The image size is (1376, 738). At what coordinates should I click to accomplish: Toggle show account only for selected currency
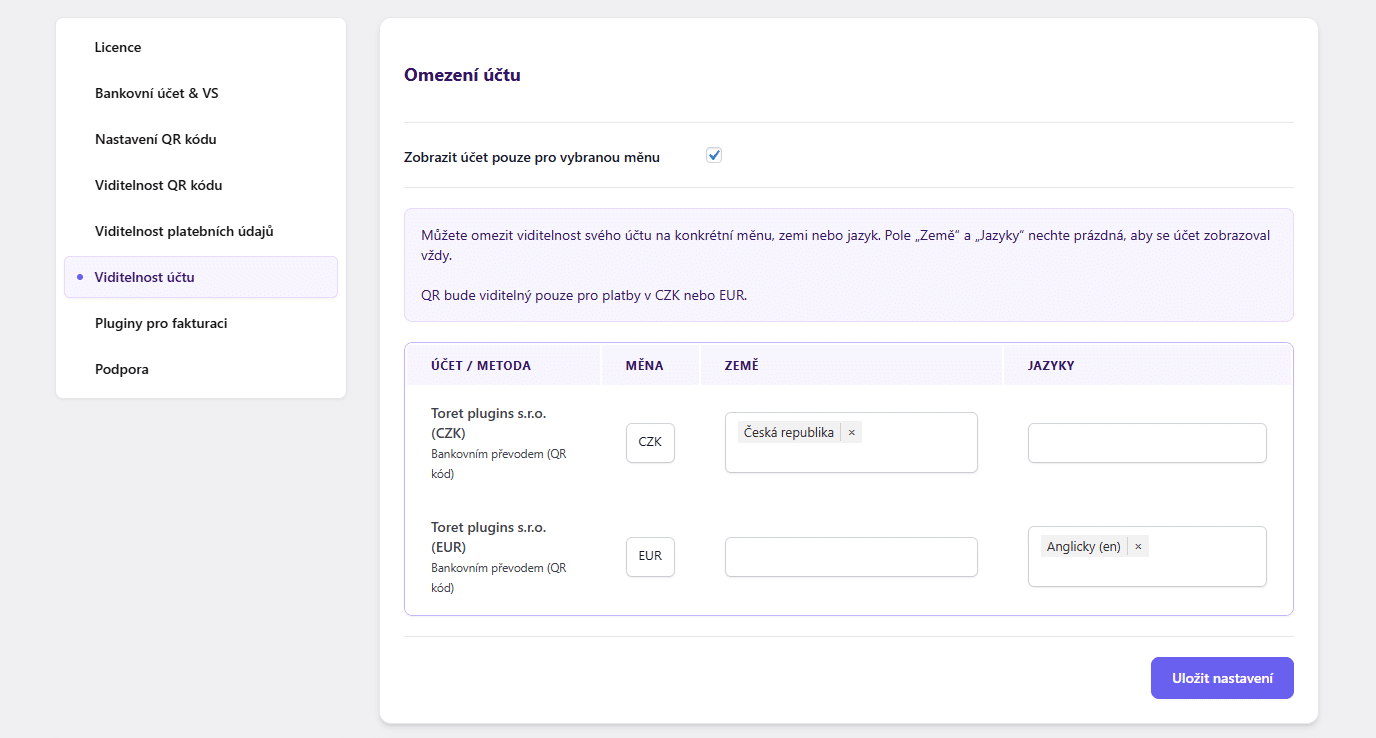(x=714, y=155)
